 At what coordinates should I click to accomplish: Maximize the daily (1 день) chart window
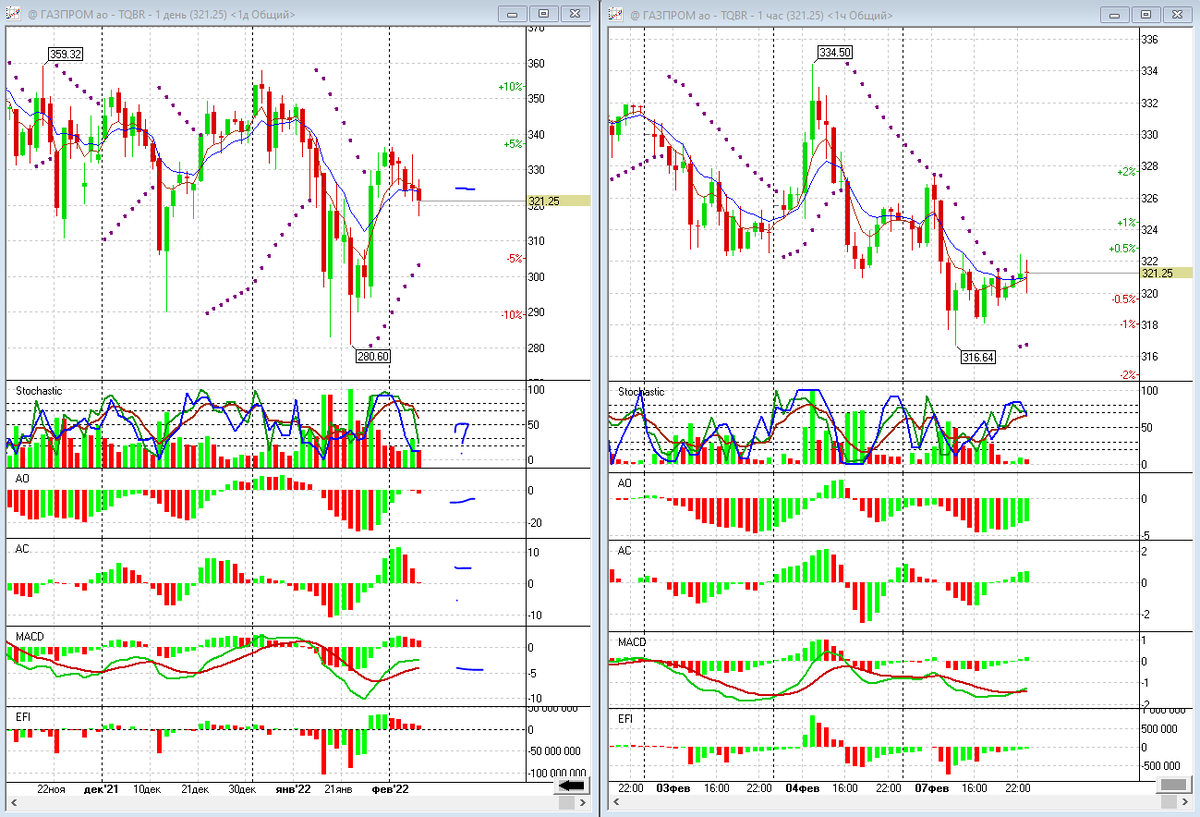tap(544, 14)
